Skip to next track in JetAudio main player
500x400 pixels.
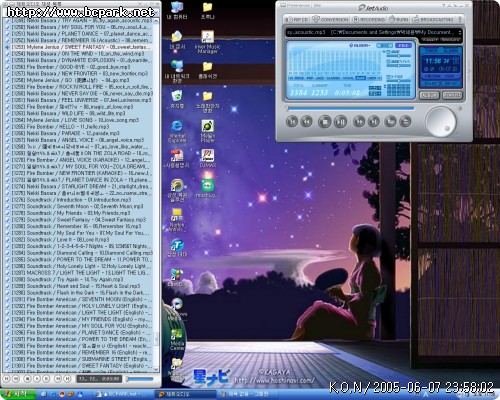click(374, 121)
